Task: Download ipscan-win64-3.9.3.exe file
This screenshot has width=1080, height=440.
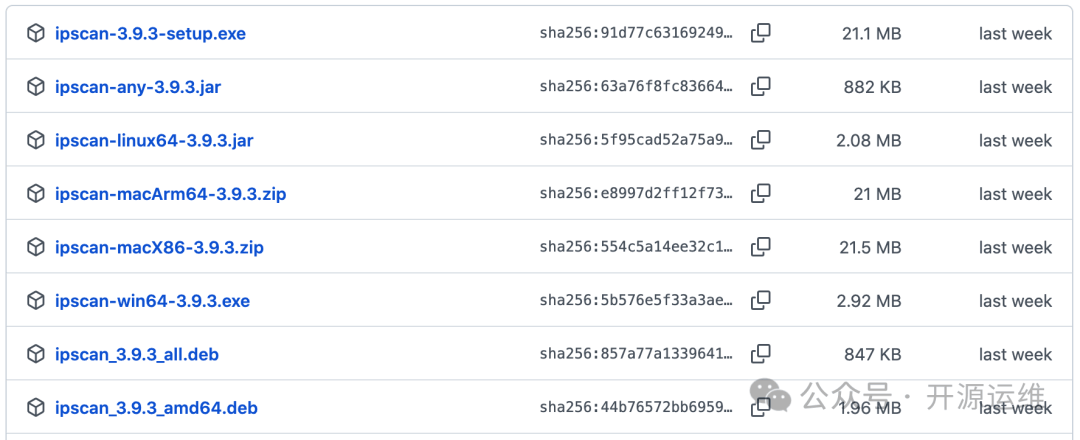Action: tap(152, 301)
